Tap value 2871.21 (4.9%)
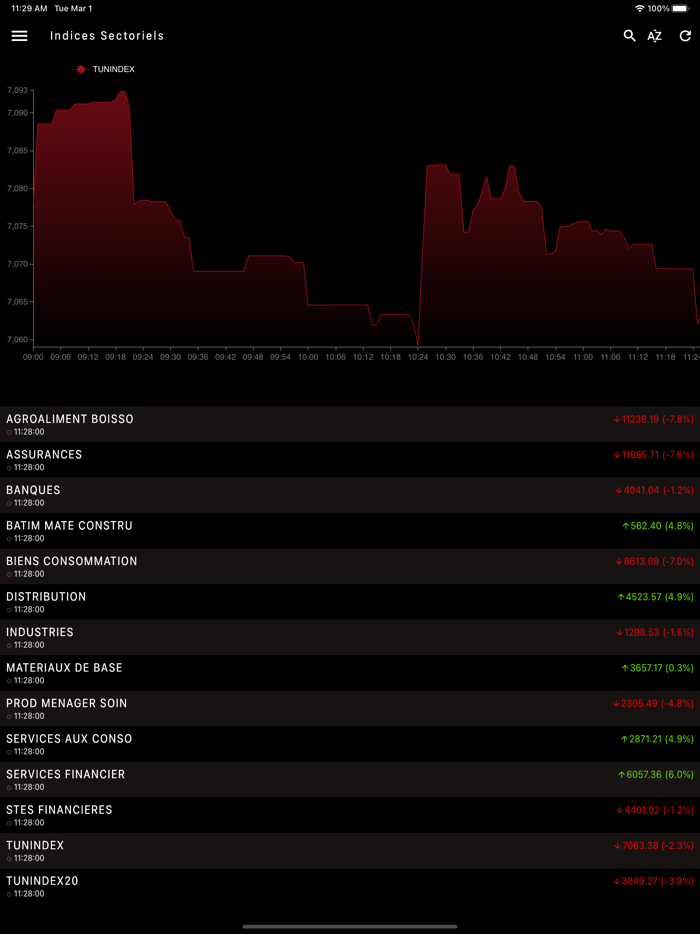The height and width of the screenshot is (934, 700). [x=658, y=739]
